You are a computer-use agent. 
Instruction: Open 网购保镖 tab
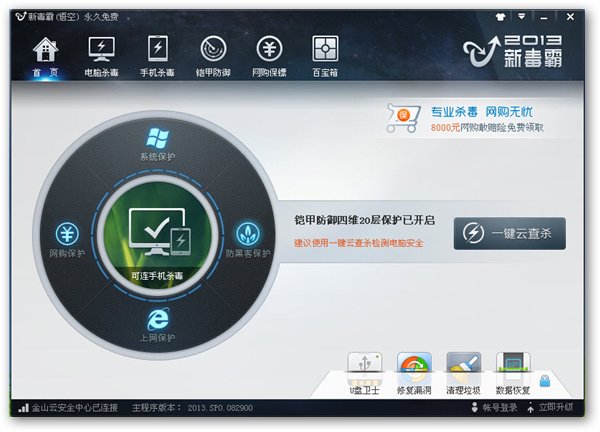[269, 57]
